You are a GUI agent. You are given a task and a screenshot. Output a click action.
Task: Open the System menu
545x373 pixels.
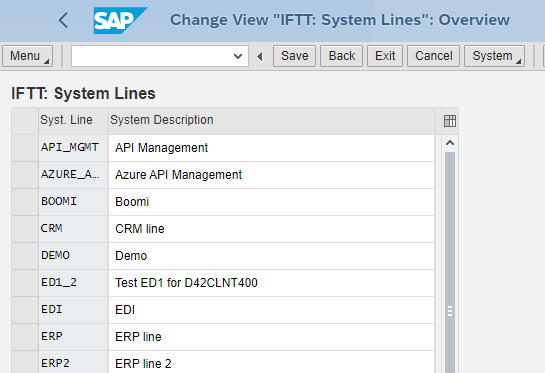pyautogui.click(x=495, y=56)
